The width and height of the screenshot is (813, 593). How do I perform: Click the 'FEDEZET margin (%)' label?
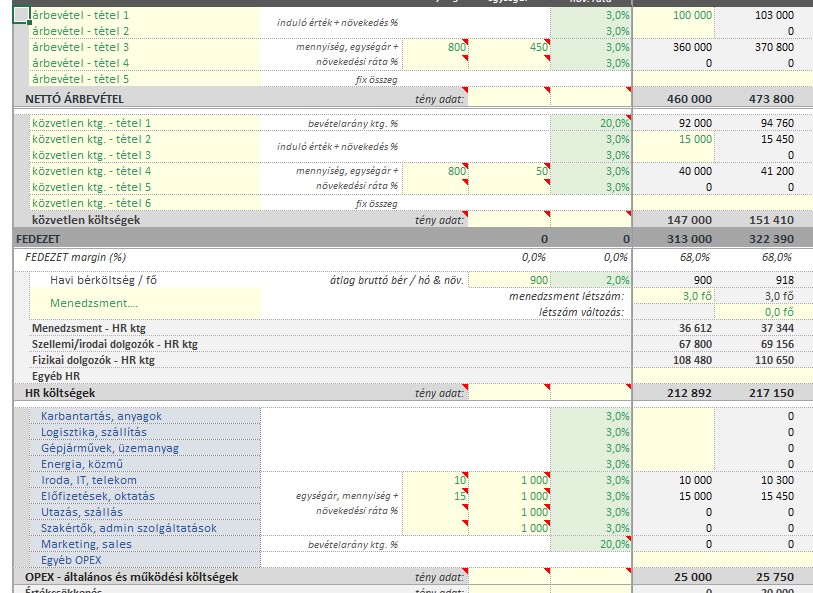click(75, 257)
